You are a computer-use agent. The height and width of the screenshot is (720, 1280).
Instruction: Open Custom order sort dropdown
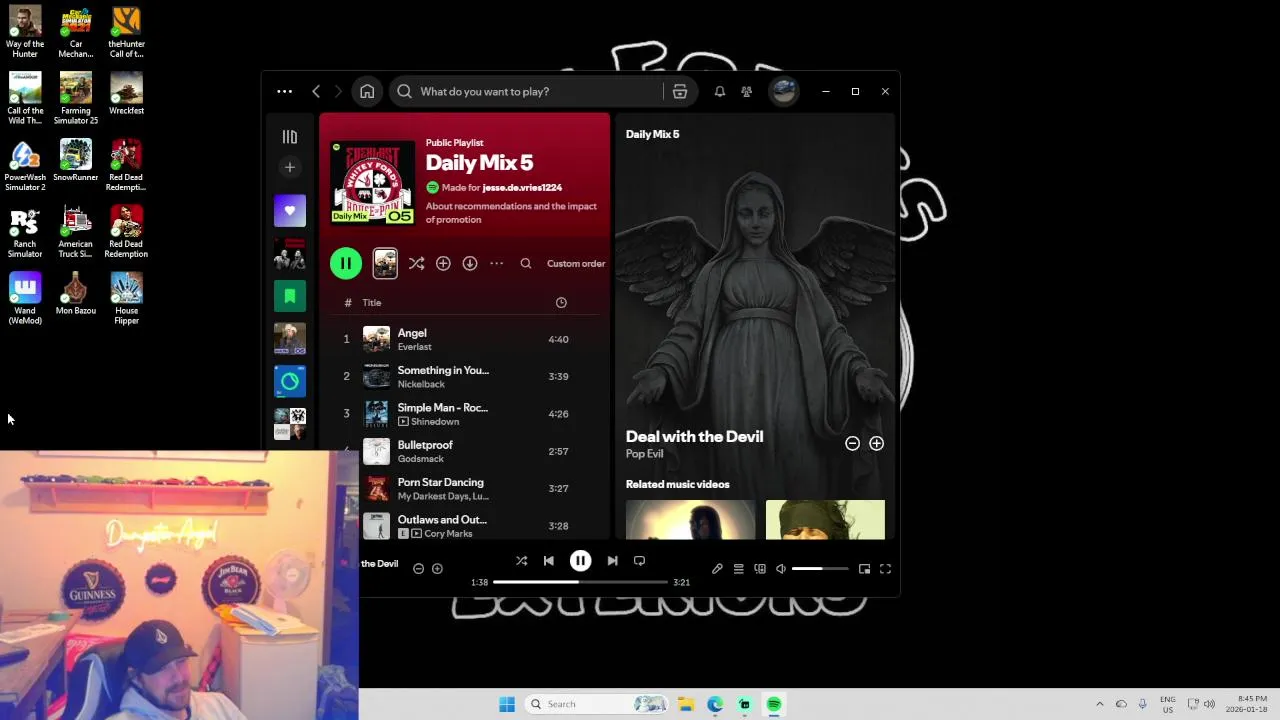[576, 263]
